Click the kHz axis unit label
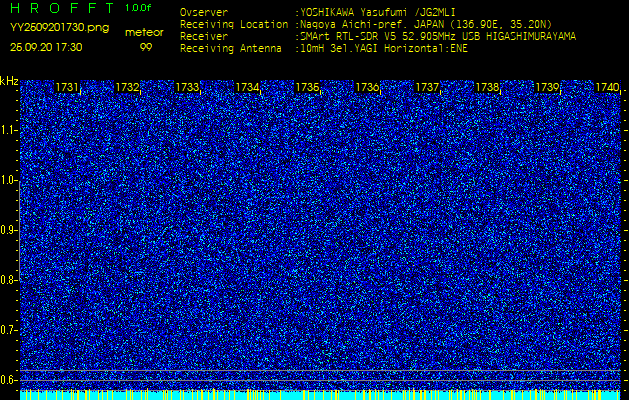This screenshot has width=629, height=400. 9,81
